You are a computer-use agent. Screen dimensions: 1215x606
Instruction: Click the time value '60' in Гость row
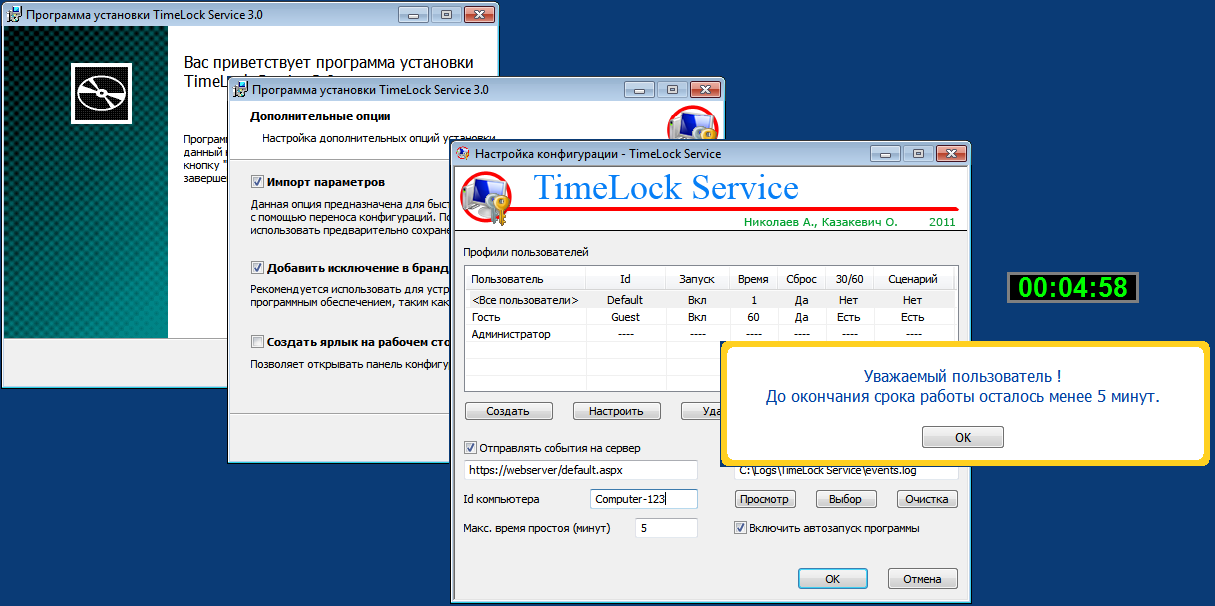(x=753, y=317)
